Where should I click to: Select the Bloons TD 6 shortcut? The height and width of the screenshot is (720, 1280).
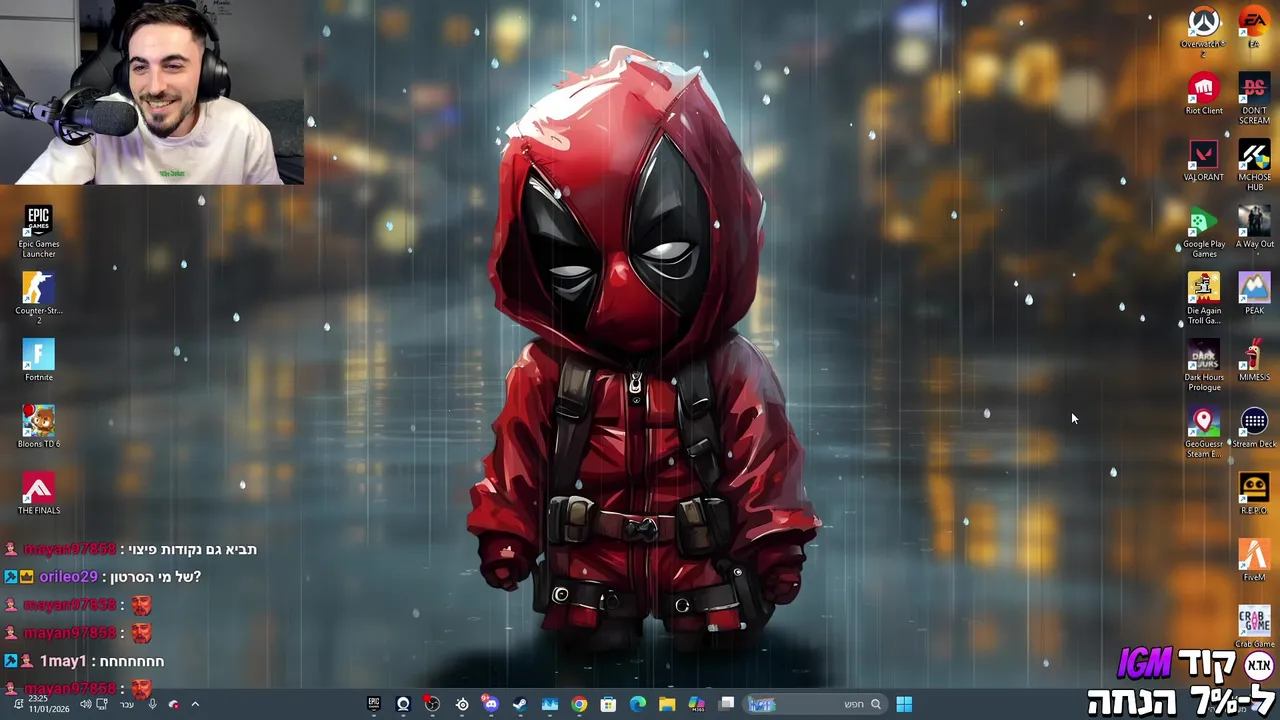(x=39, y=427)
